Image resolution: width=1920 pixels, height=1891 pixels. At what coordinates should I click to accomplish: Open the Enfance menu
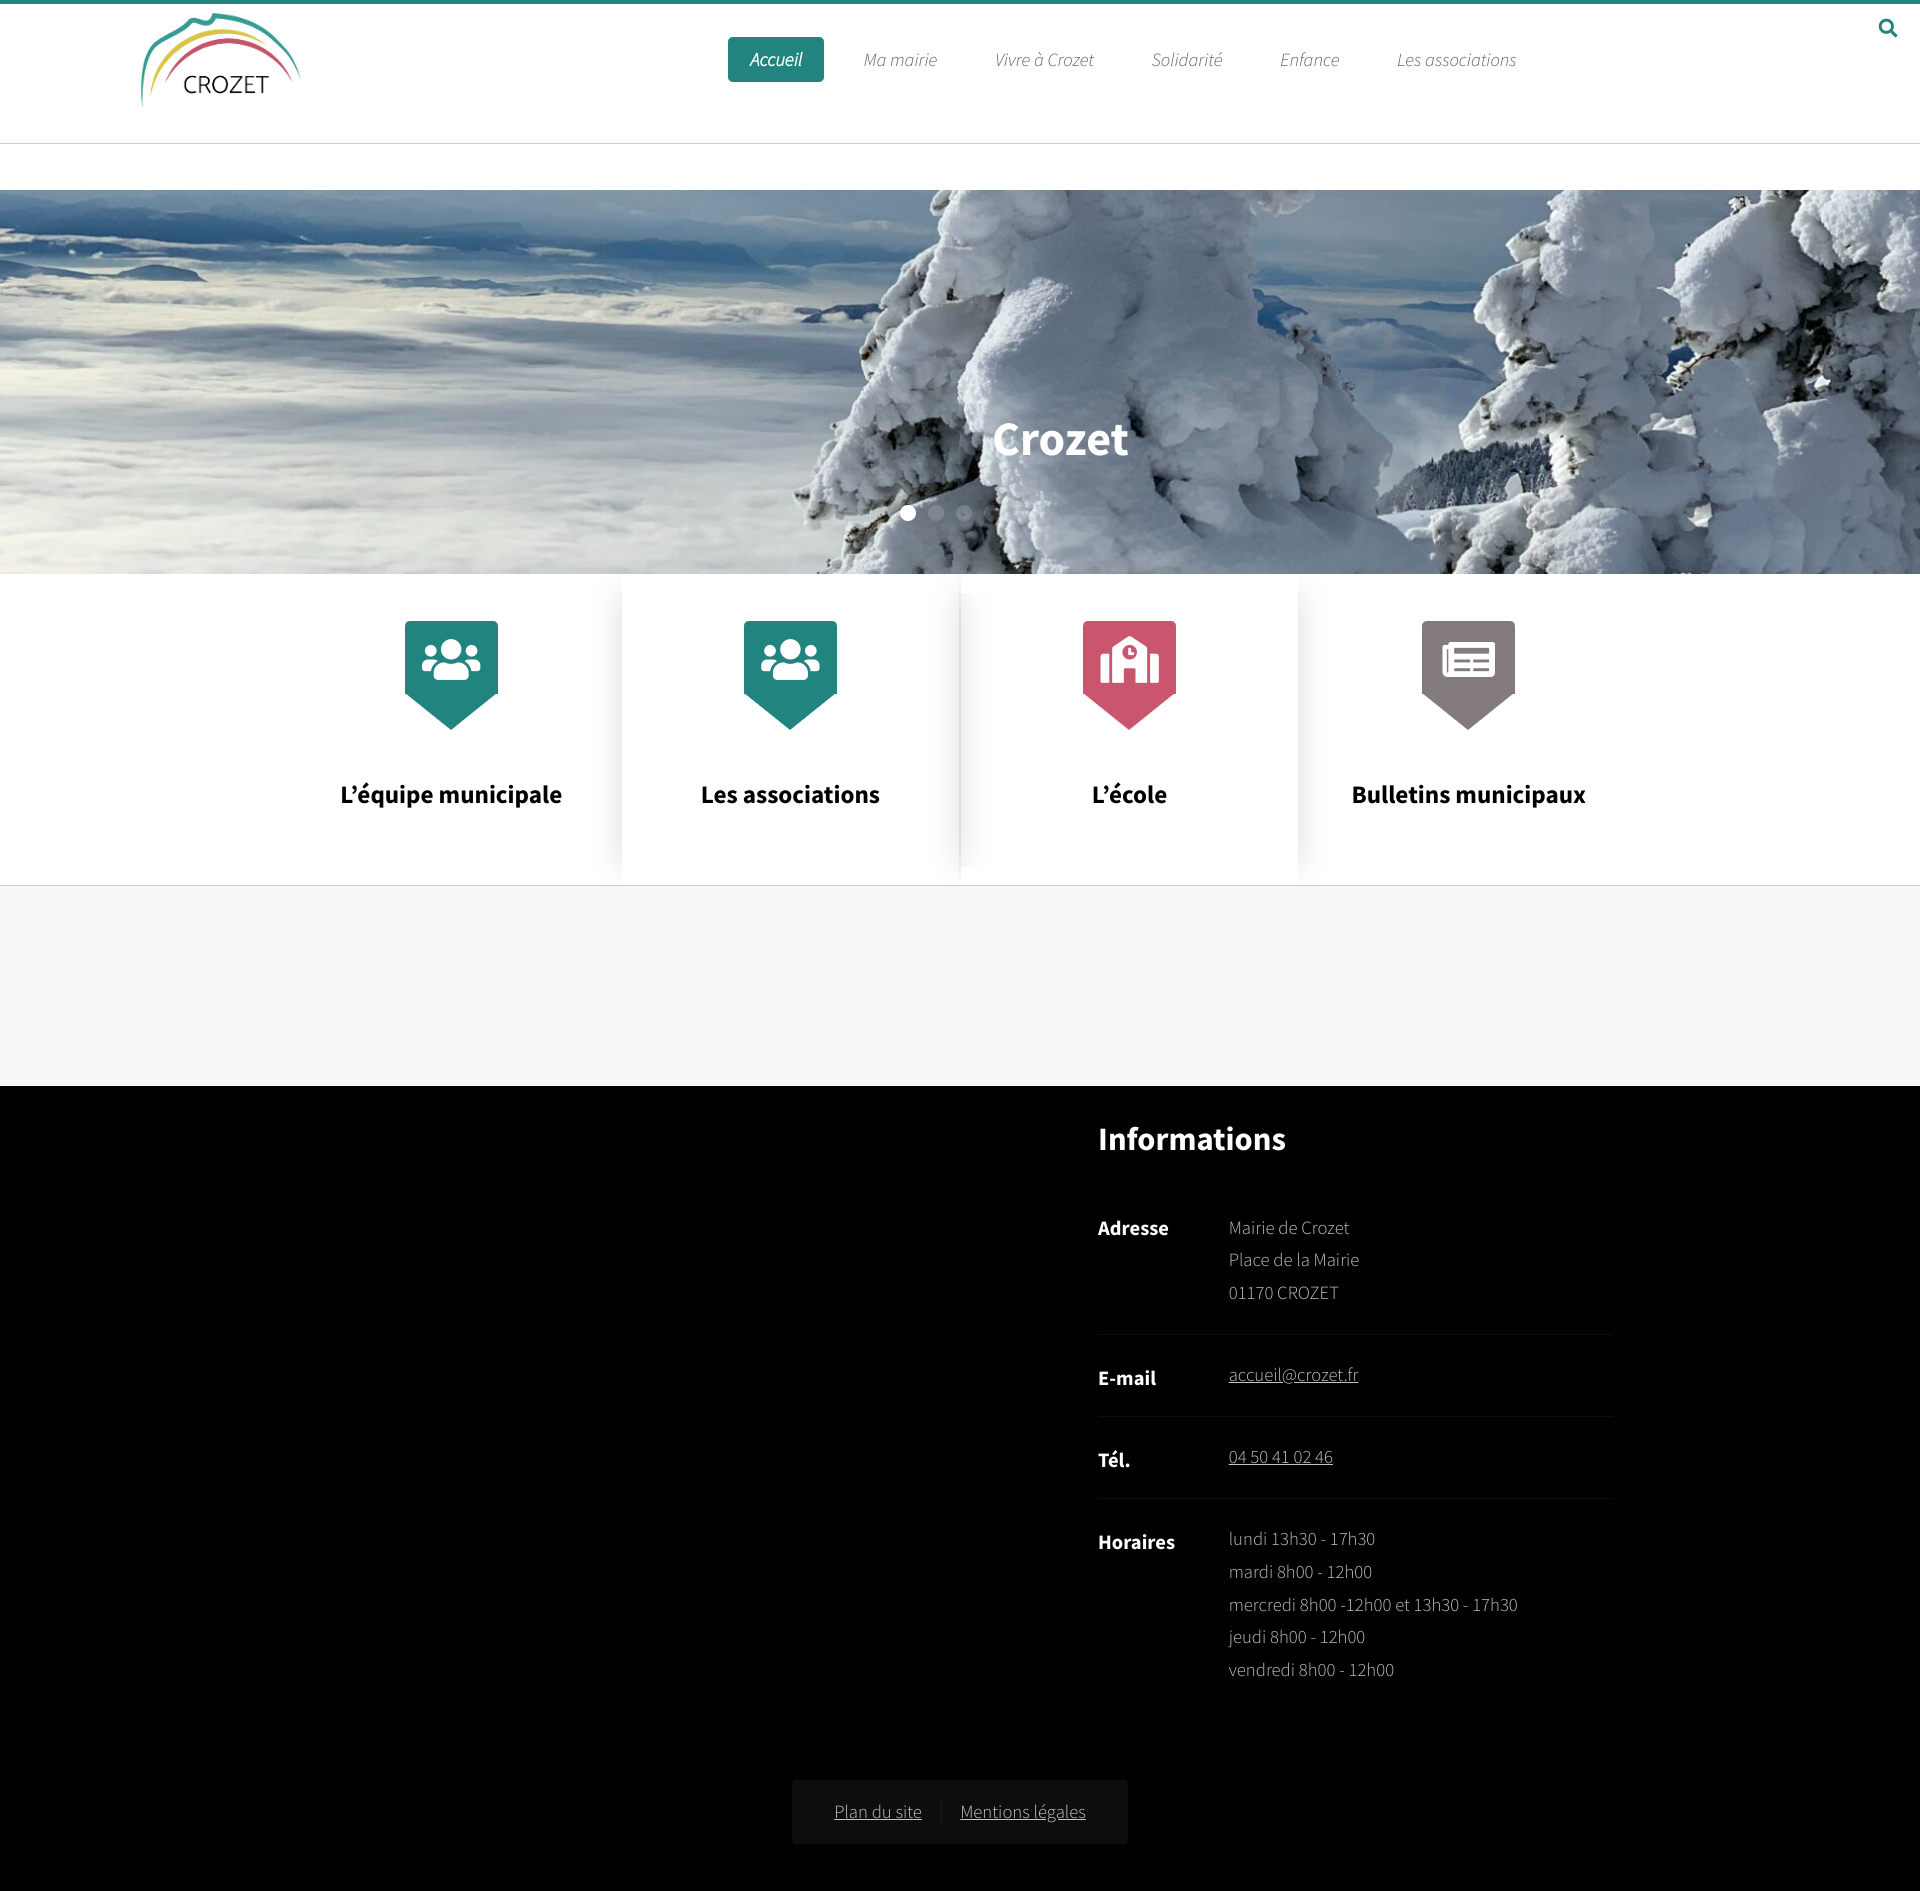1309,60
